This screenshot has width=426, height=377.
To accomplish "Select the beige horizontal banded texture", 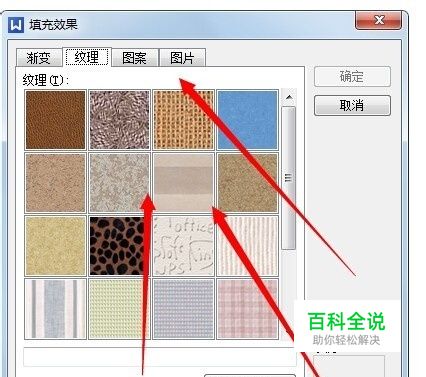I will point(183,183).
